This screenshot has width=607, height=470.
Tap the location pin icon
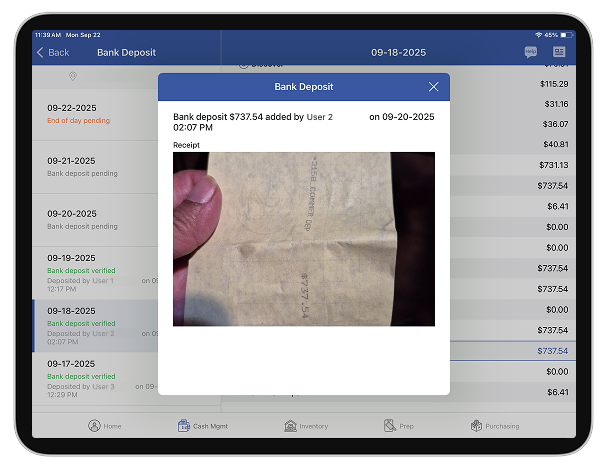tap(73, 76)
